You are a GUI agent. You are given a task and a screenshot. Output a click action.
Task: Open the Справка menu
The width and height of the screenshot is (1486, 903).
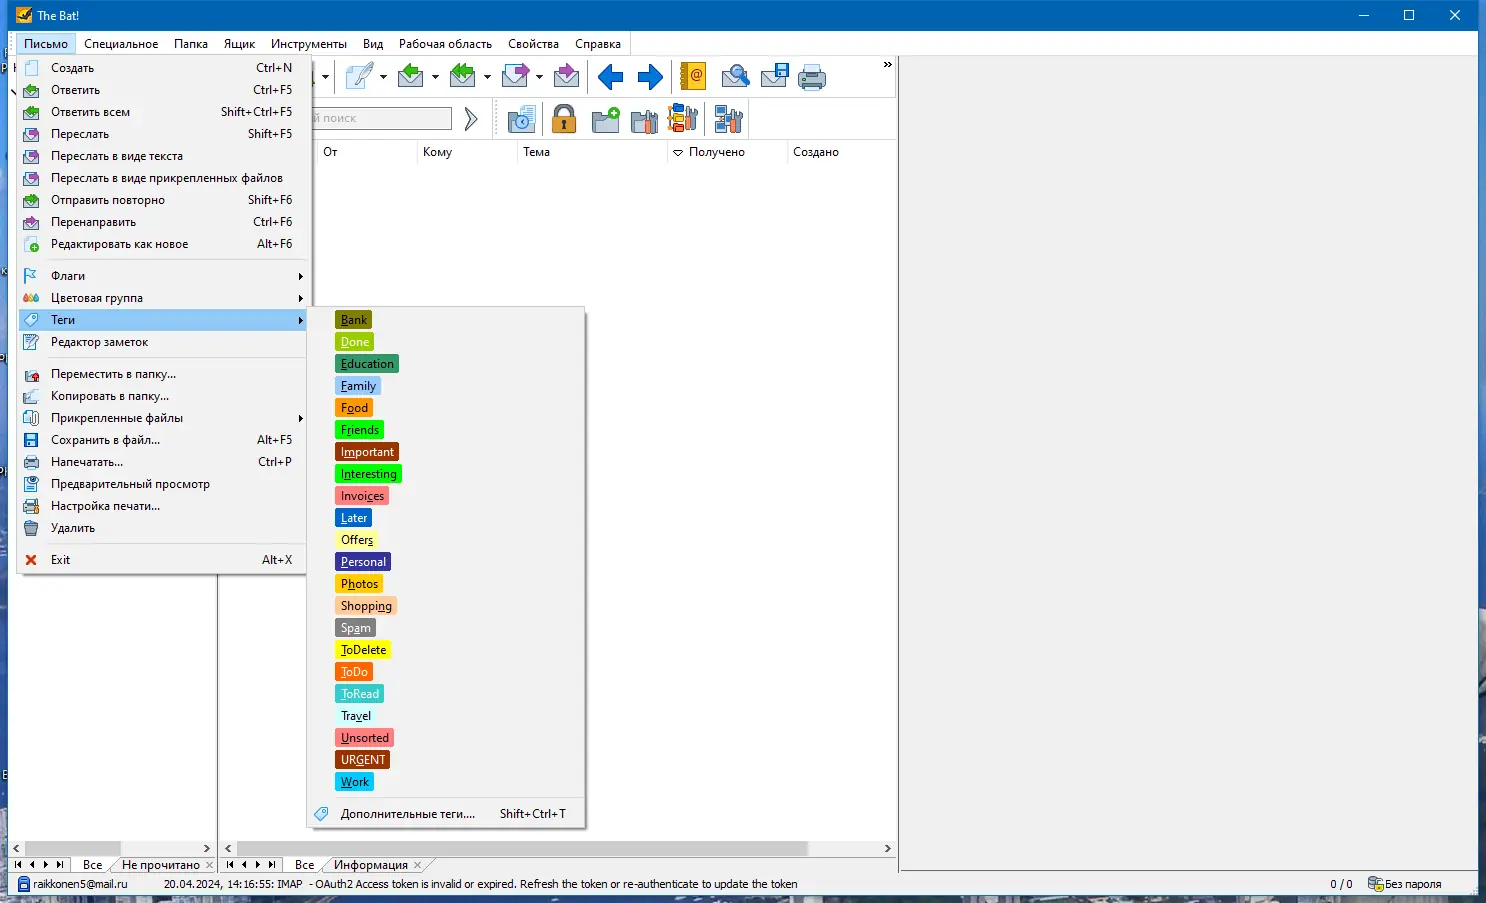click(598, 44)
